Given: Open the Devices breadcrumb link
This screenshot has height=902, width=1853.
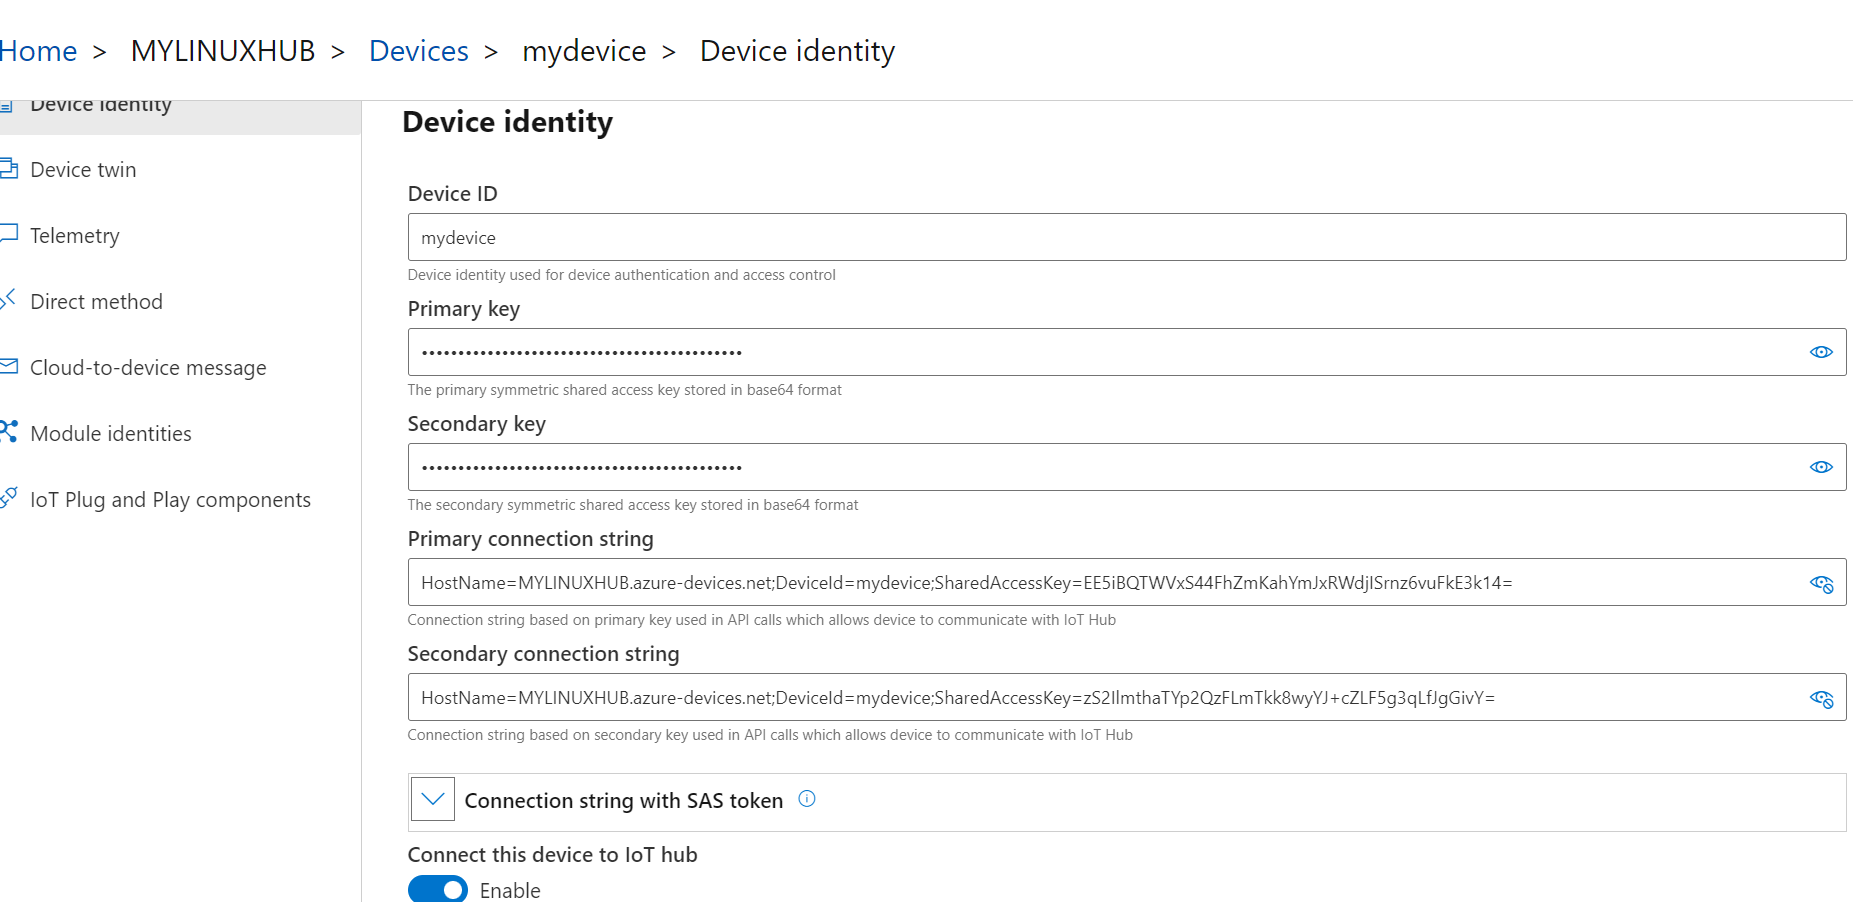Looking at the screenshot, I should pos(418,51).
